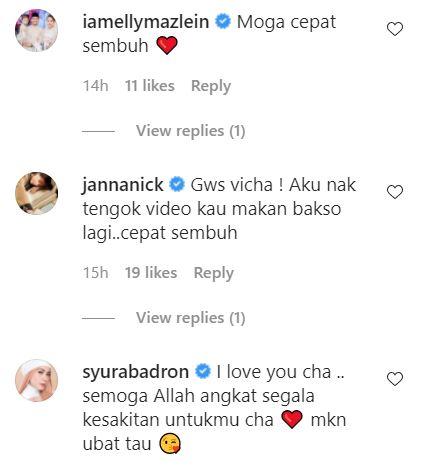
Task: Expand View replies under jannanick's comment
Action: [190, 318]
